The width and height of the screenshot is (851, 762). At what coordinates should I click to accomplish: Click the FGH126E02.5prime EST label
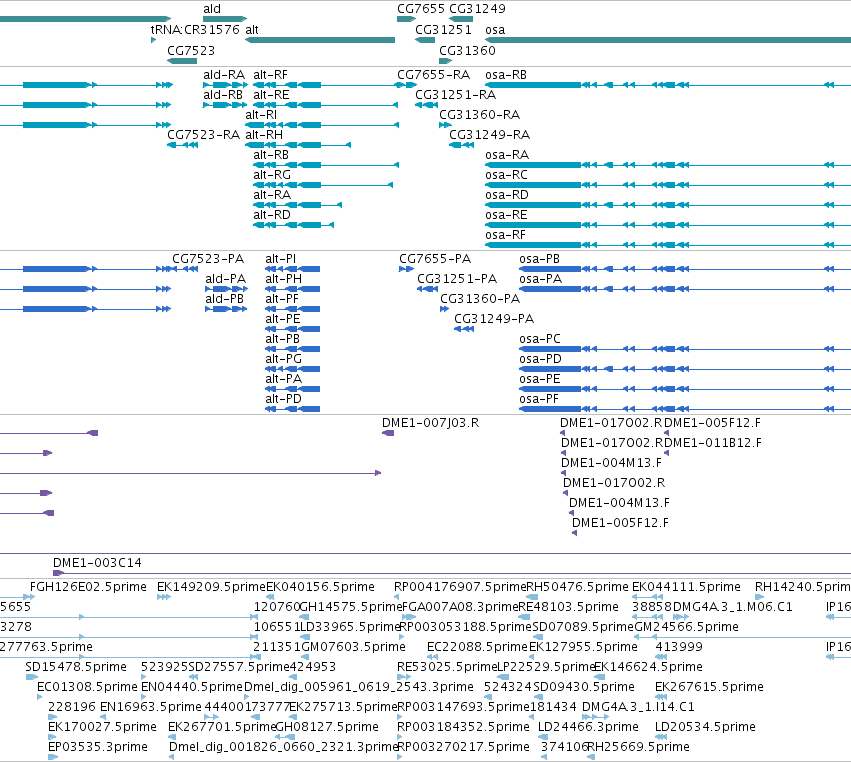[88, 587]
